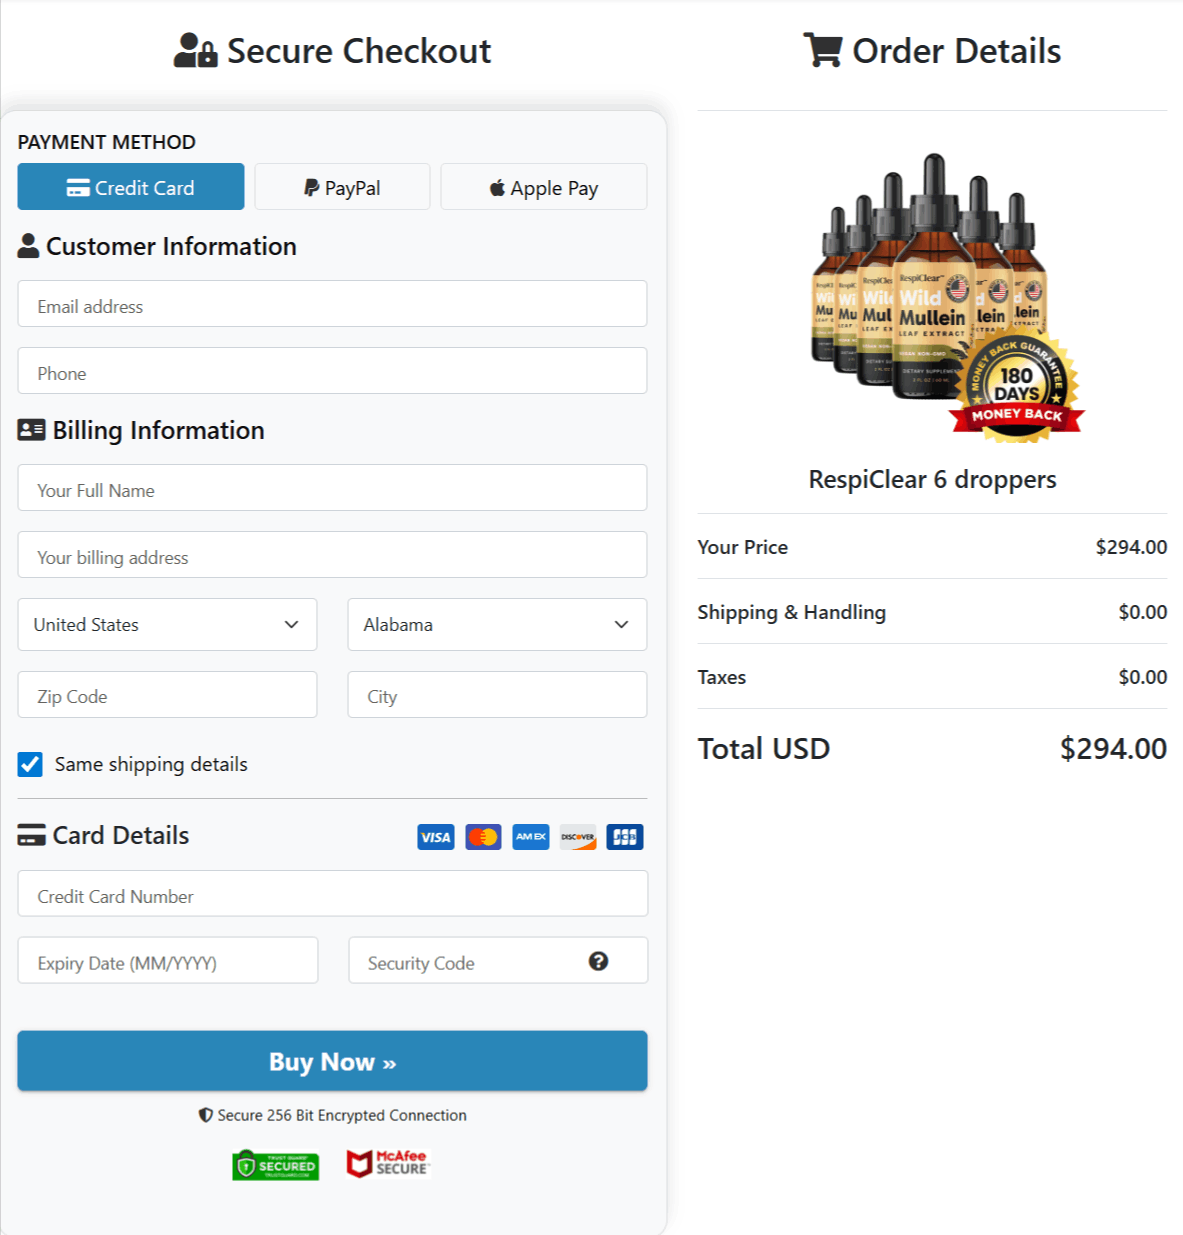
Task: Expand the Alabama state dropdown
Action: [497, 625]
